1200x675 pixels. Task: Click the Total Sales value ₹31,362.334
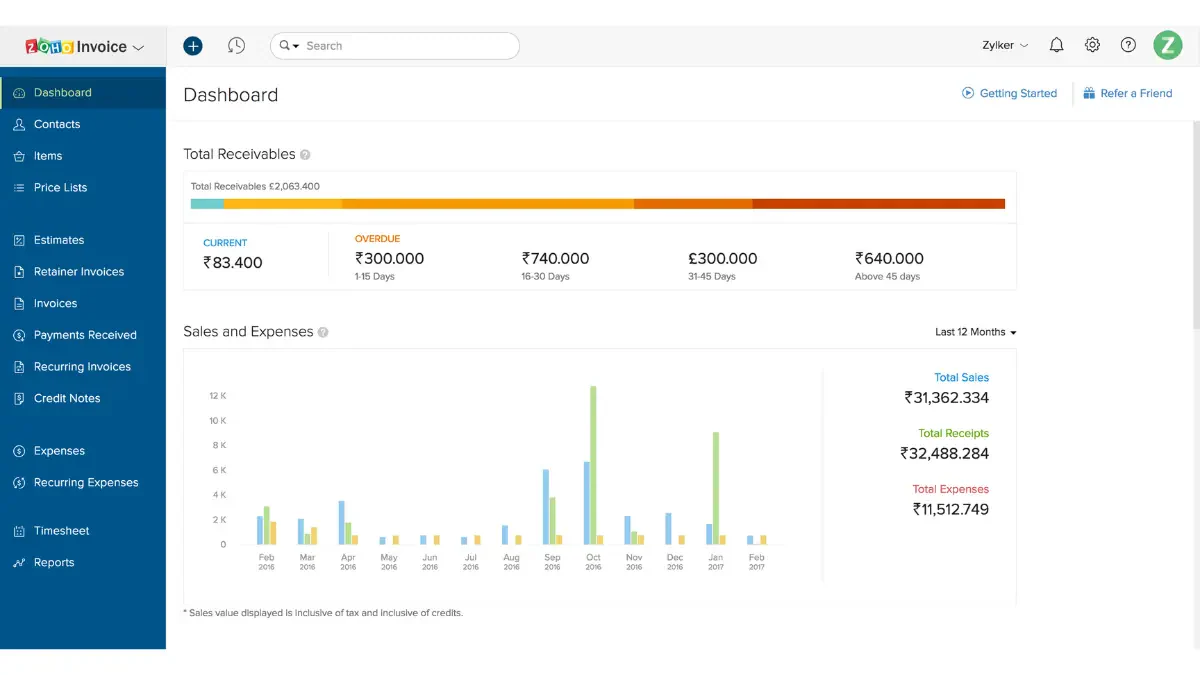pyautogui.click(x=947, y=398)
